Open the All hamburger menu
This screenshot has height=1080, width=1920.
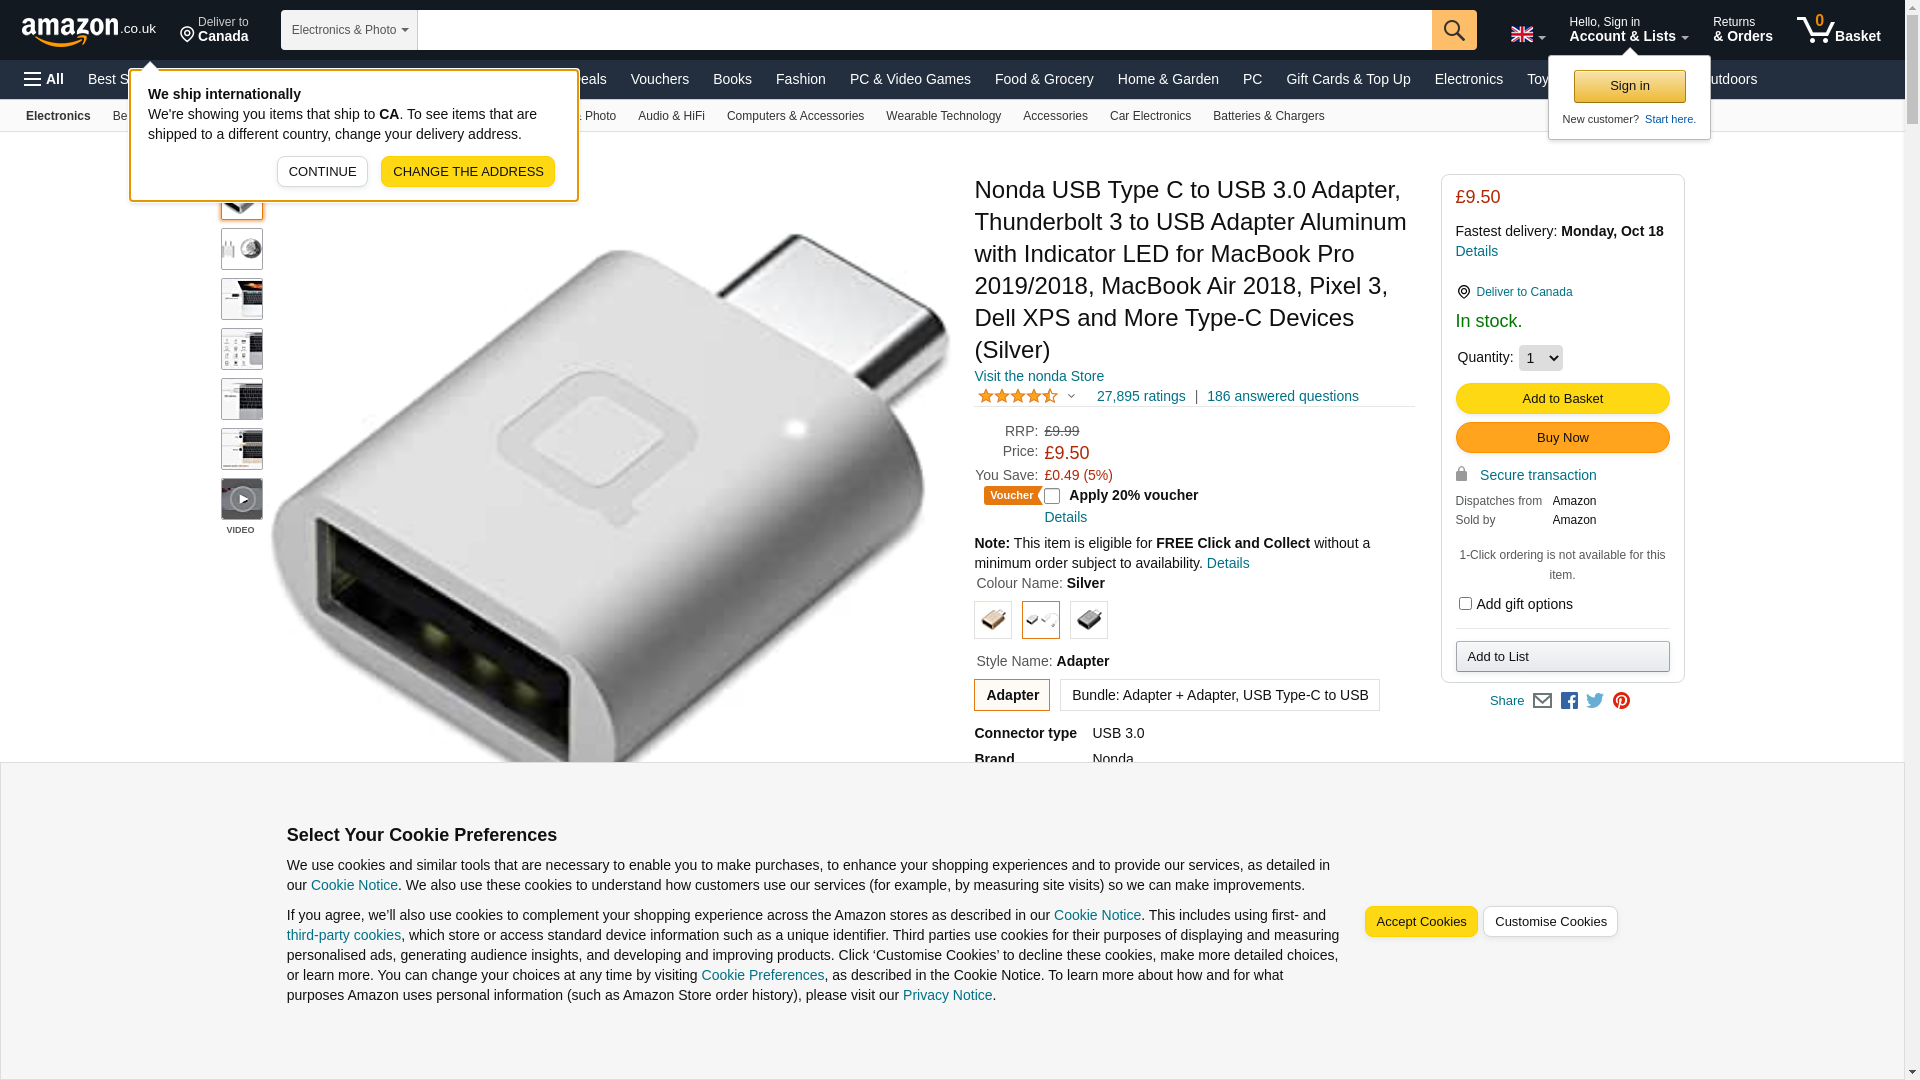click(44, 79)
